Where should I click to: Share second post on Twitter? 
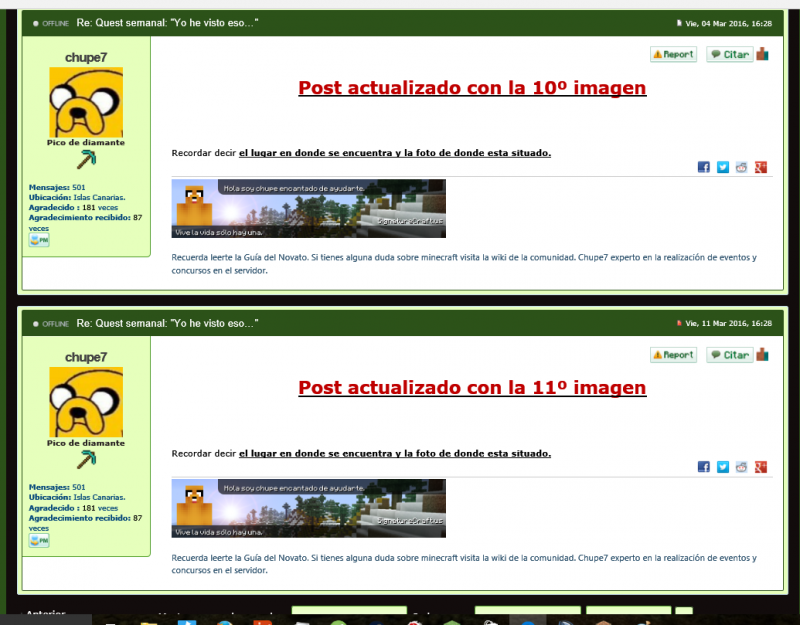[x=723, y=467]
